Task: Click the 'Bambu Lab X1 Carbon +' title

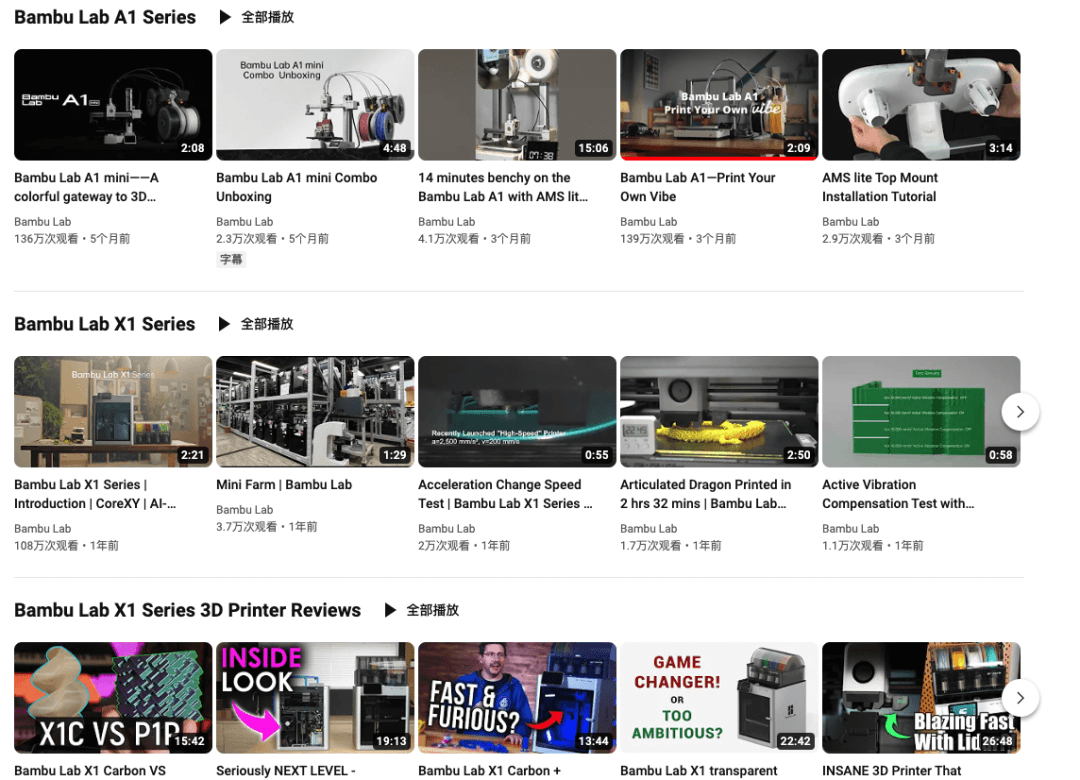Action: pos(489,770)
